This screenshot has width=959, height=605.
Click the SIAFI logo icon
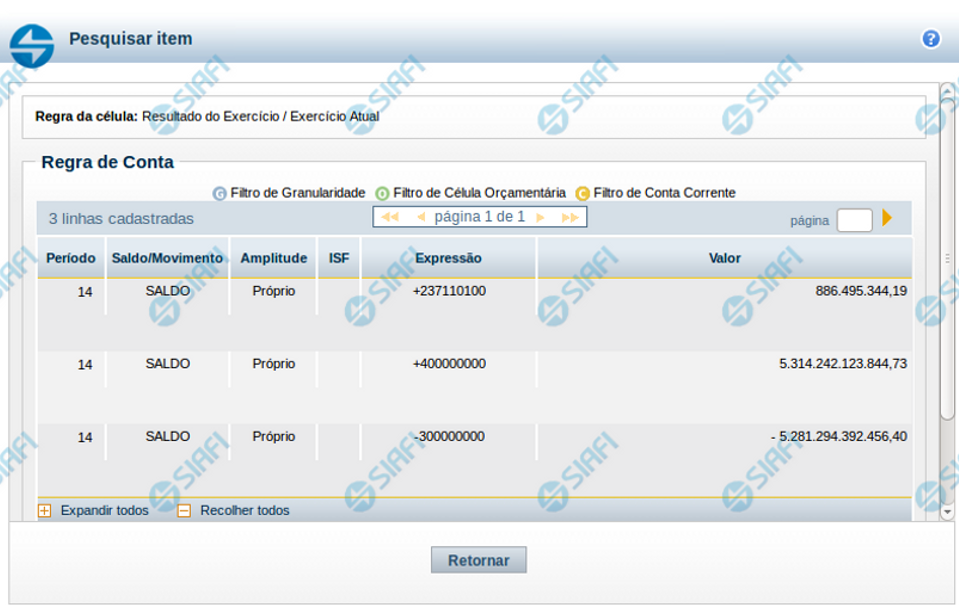click(x=32, y=45)
